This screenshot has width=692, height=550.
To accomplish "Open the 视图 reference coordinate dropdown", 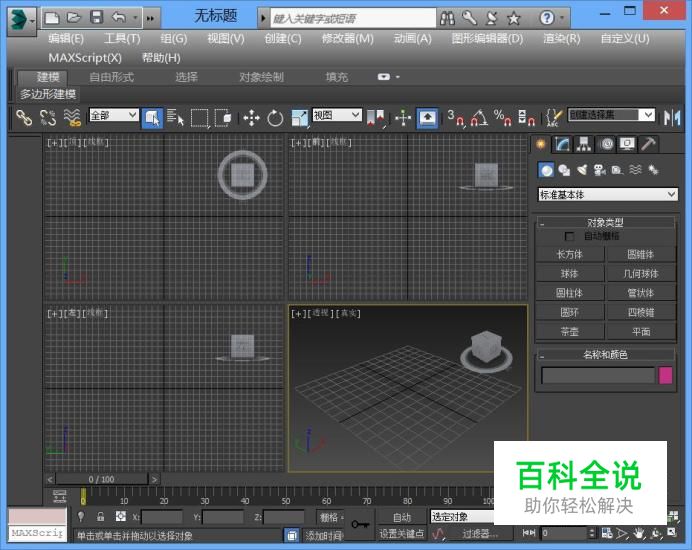I will coord(337,116).
